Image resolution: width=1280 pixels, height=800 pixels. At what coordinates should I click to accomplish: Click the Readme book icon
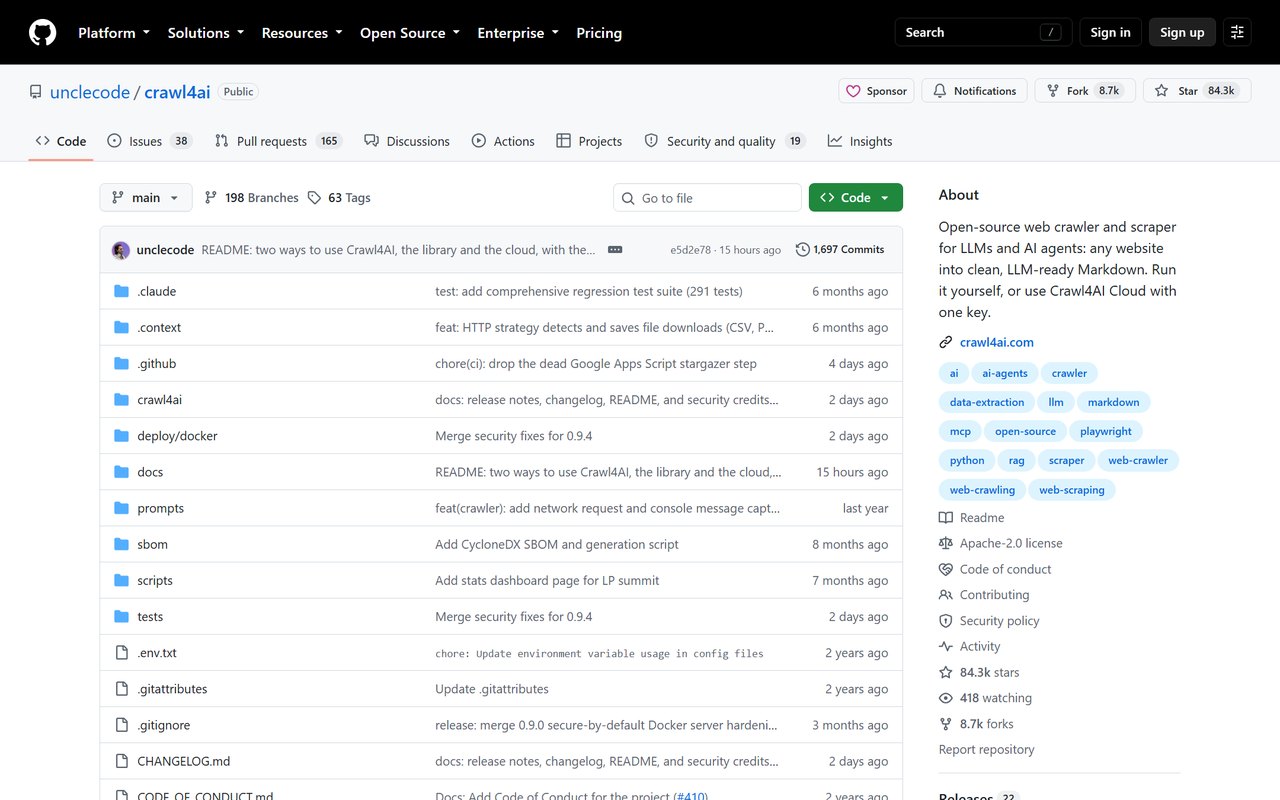click(x=946, y=518)
